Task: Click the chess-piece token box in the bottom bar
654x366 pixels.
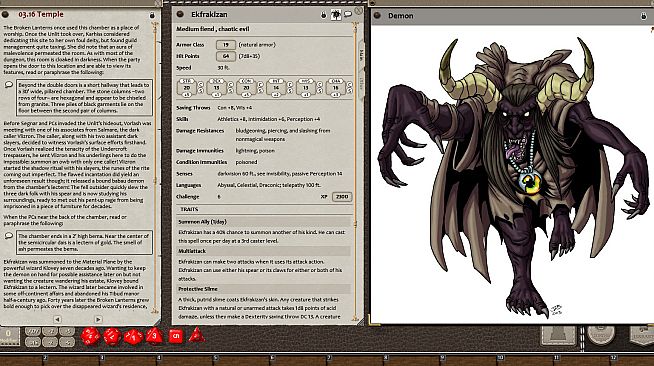Action: (x=559, y=335)
